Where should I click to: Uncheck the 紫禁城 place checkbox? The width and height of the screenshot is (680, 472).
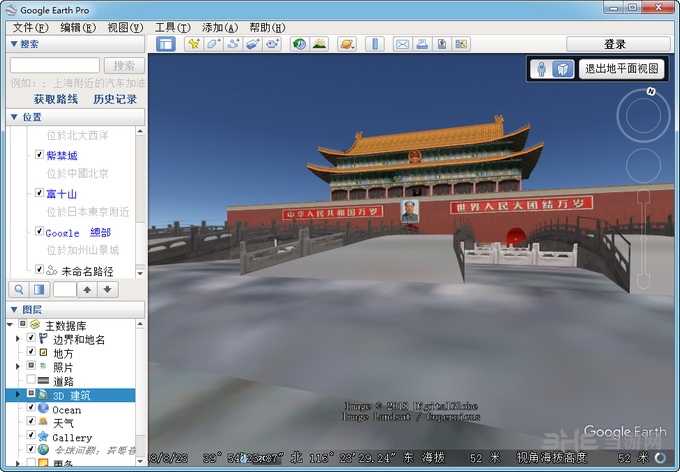39,154
